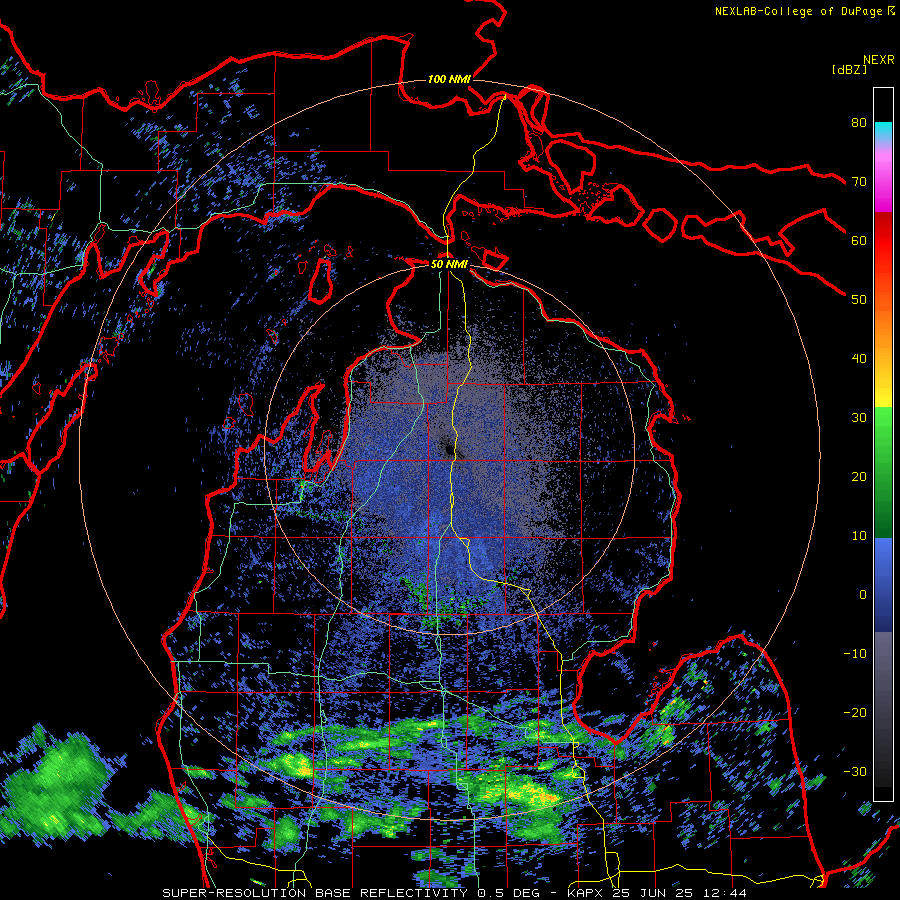Viewport: 900px width, 900px height.
Task: Click the 50 value on dBZ scale
Action: (859, 300)
